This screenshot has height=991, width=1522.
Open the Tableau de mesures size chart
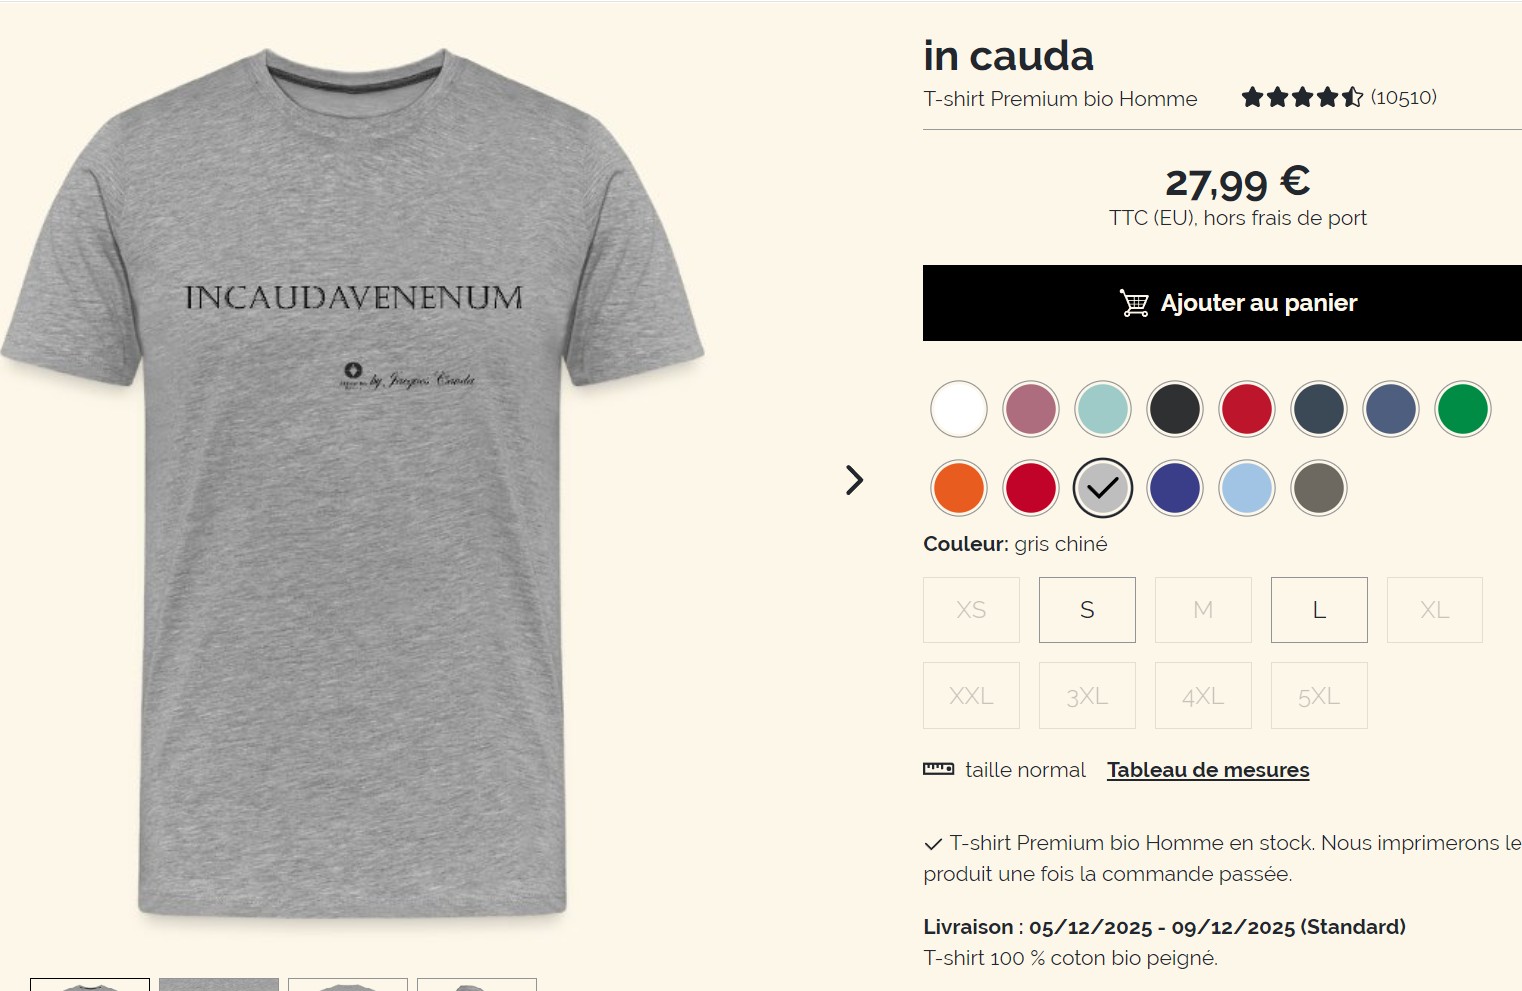click(1208, 770)
